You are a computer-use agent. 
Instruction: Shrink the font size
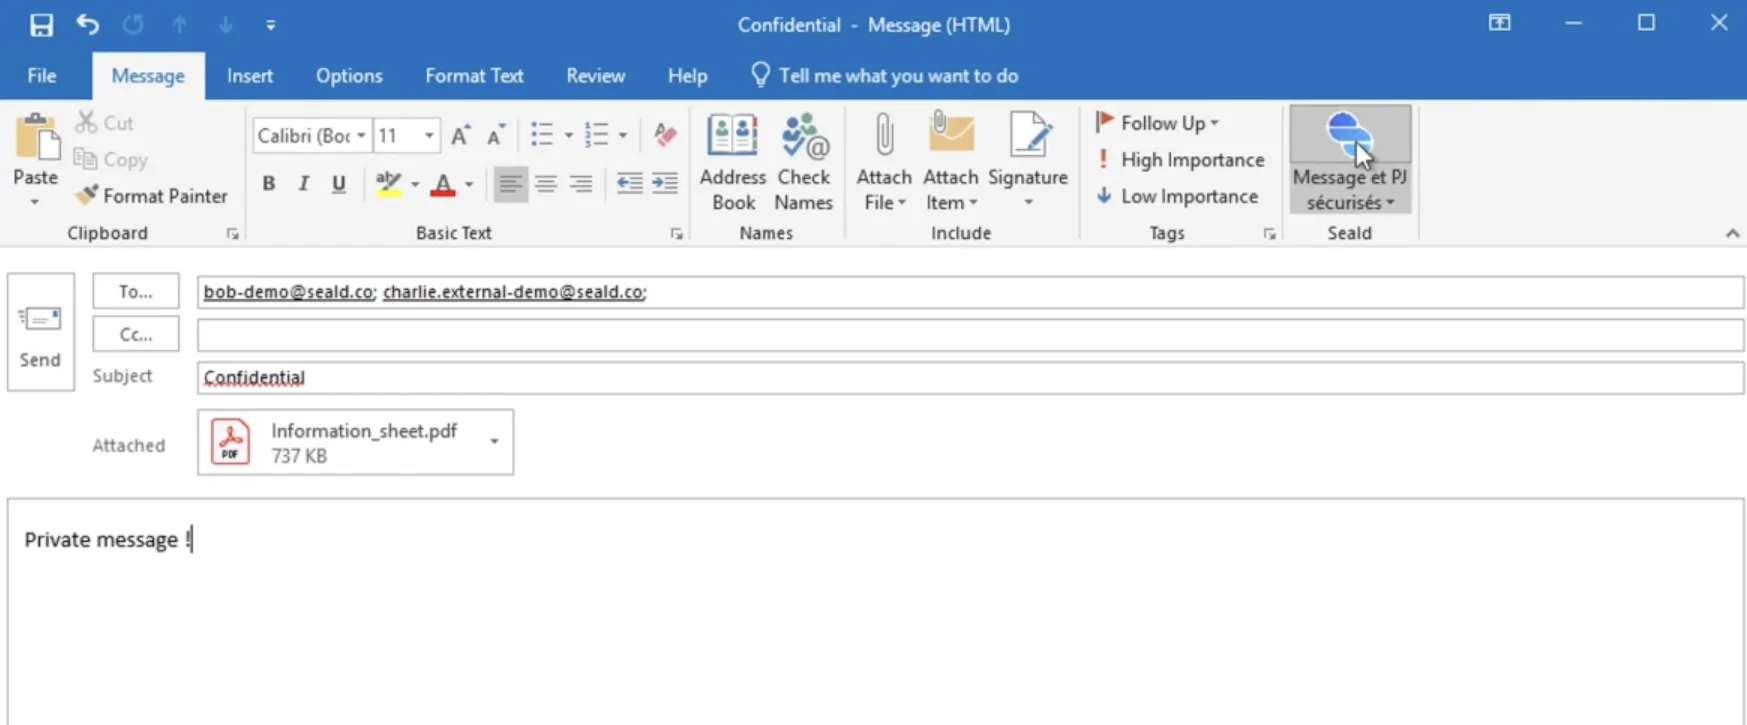point(496,136)
